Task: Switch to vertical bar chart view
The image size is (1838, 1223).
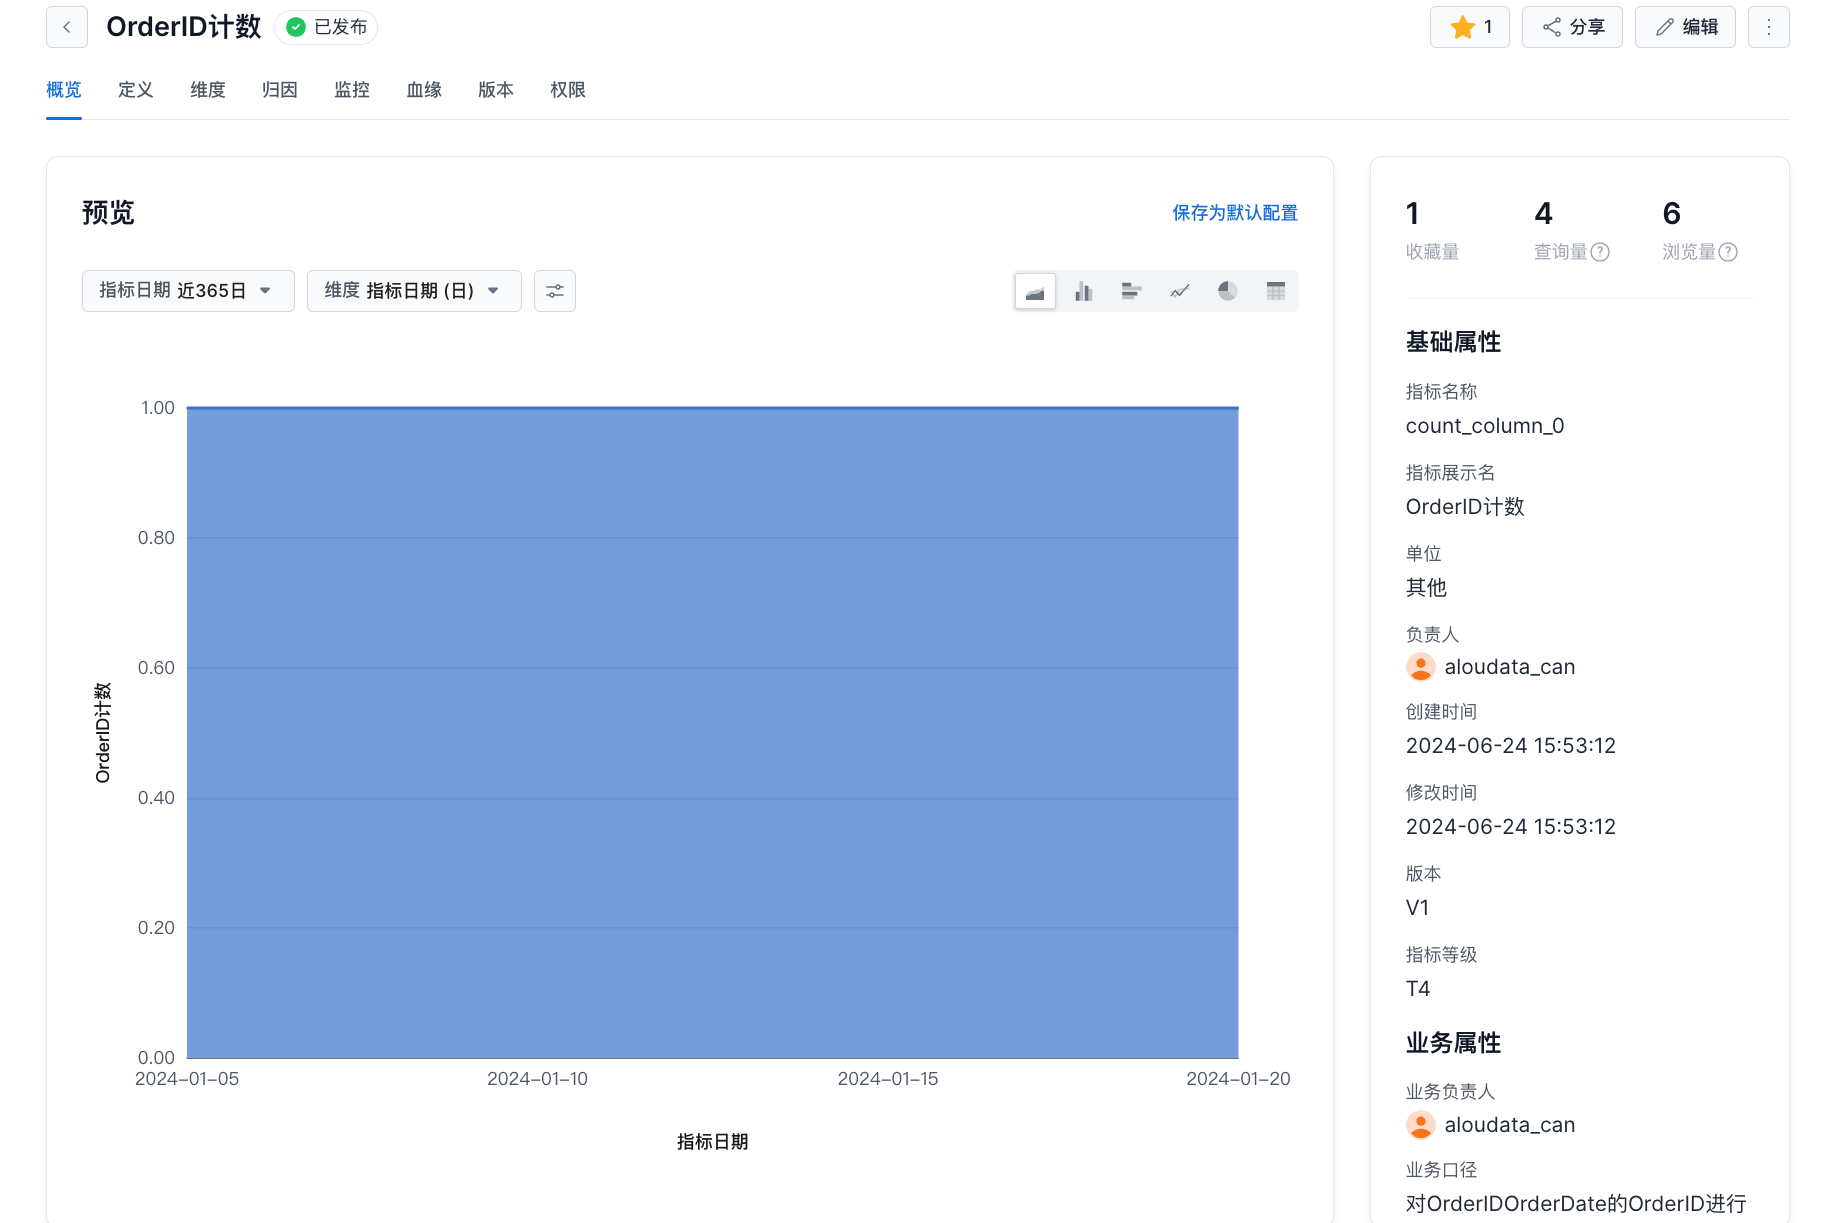Action: click(1083, 291)
